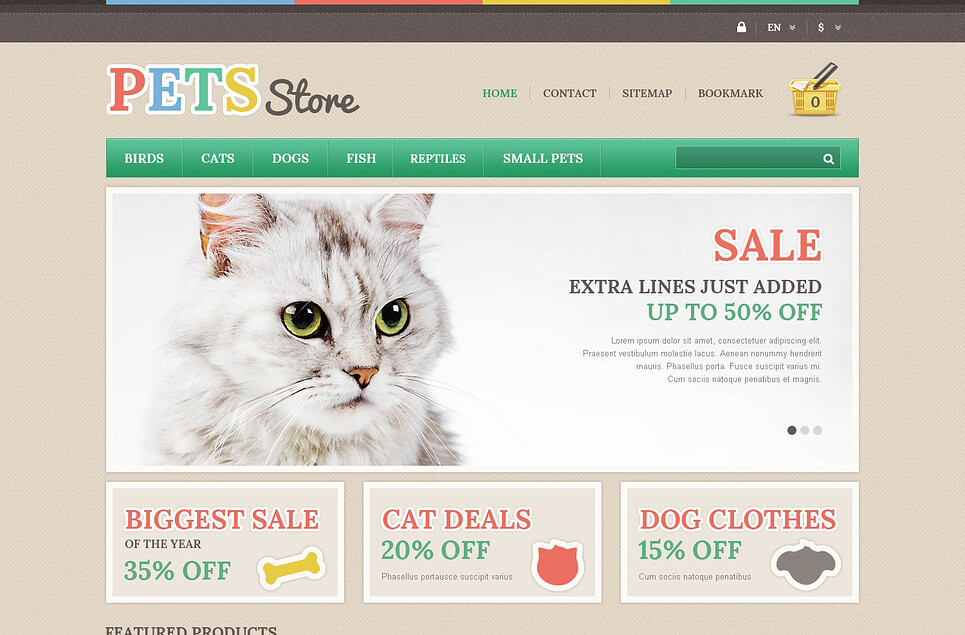Open the shopping basket cart icon

click(x=814, y=90)
